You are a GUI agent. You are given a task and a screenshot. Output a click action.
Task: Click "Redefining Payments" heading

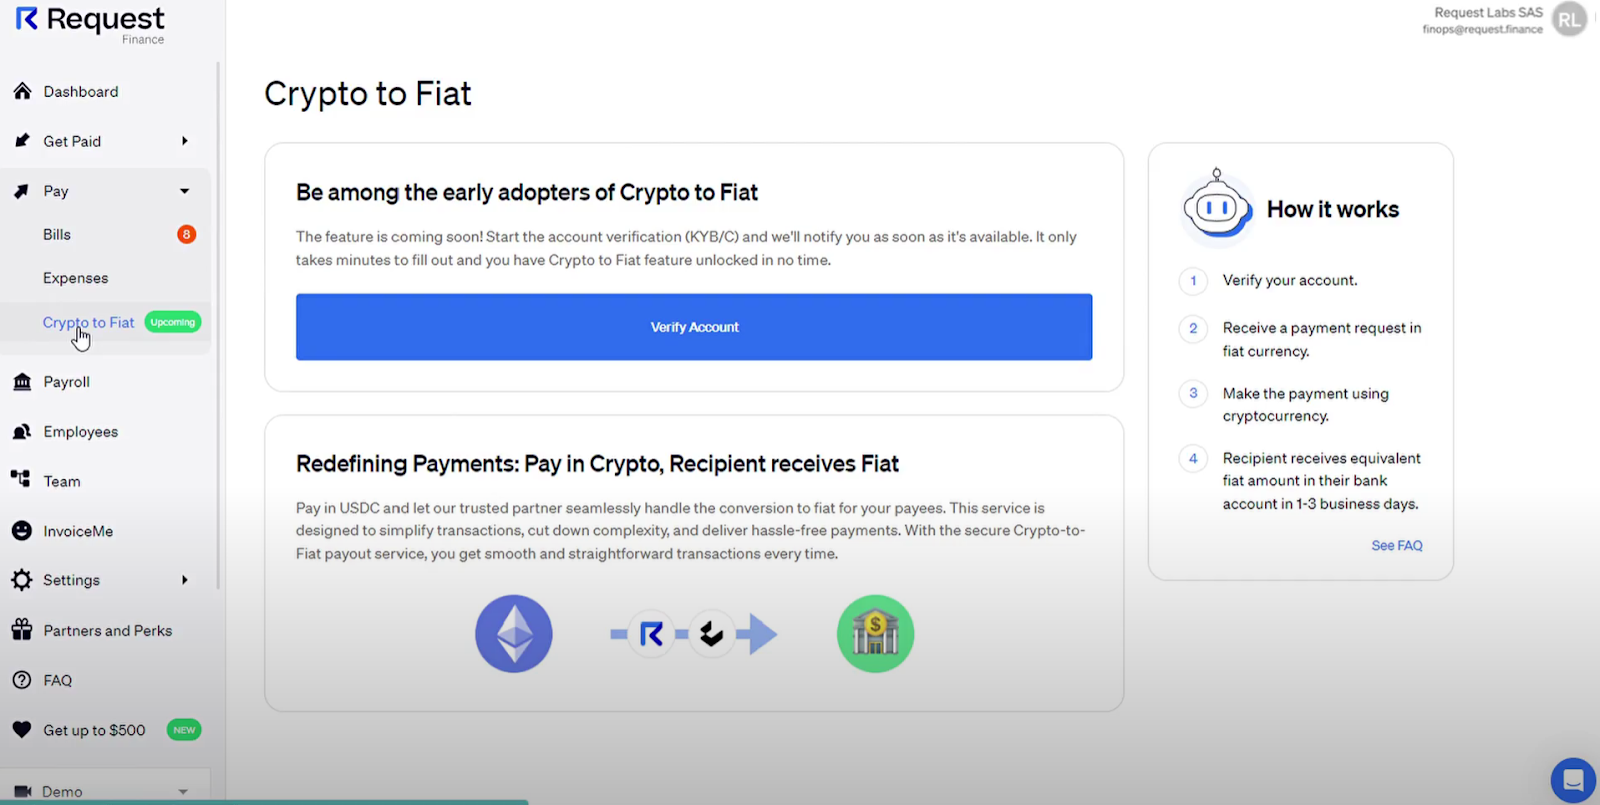point(597,464)
